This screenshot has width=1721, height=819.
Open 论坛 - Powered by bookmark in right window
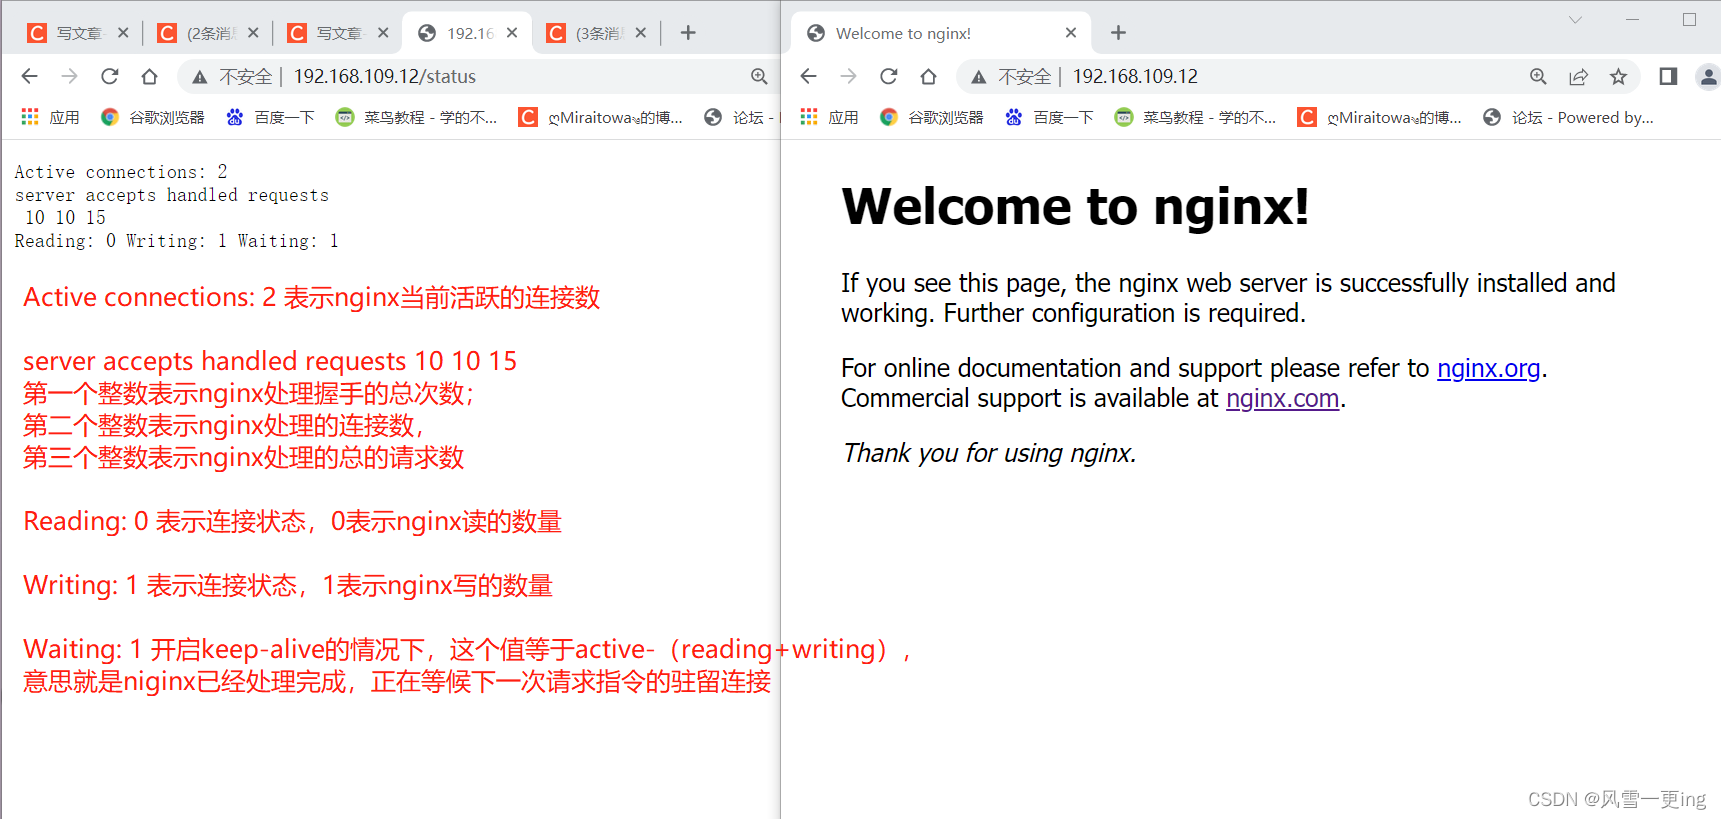pyautogui.click(x=1568, y=117)
